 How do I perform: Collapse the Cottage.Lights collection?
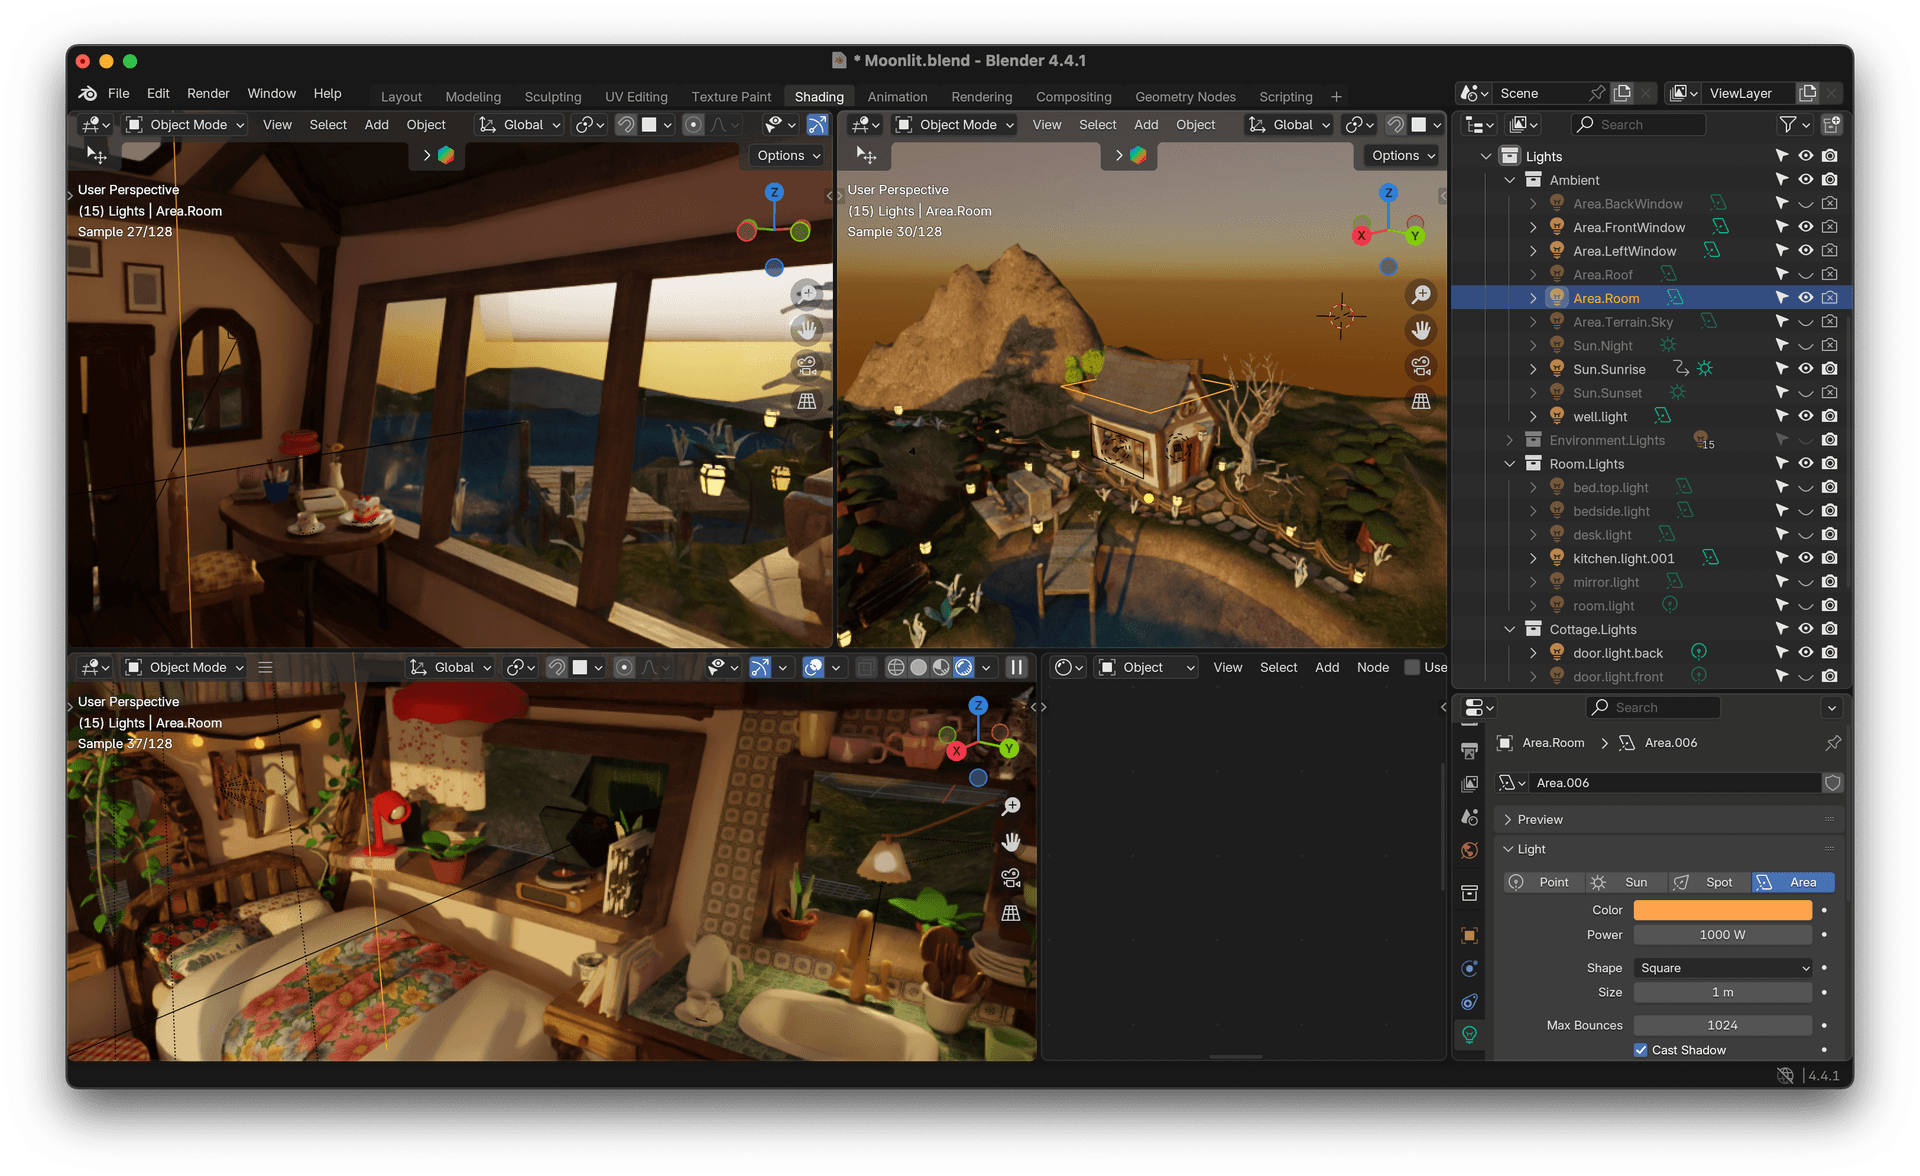pyautogui.click(x=1510, y=629)
